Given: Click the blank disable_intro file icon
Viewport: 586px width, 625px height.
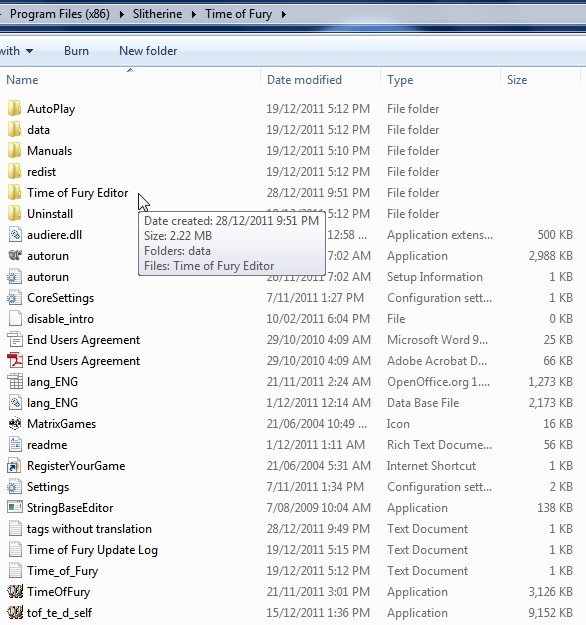Looking at the screenshot, I should coord(15,319).
